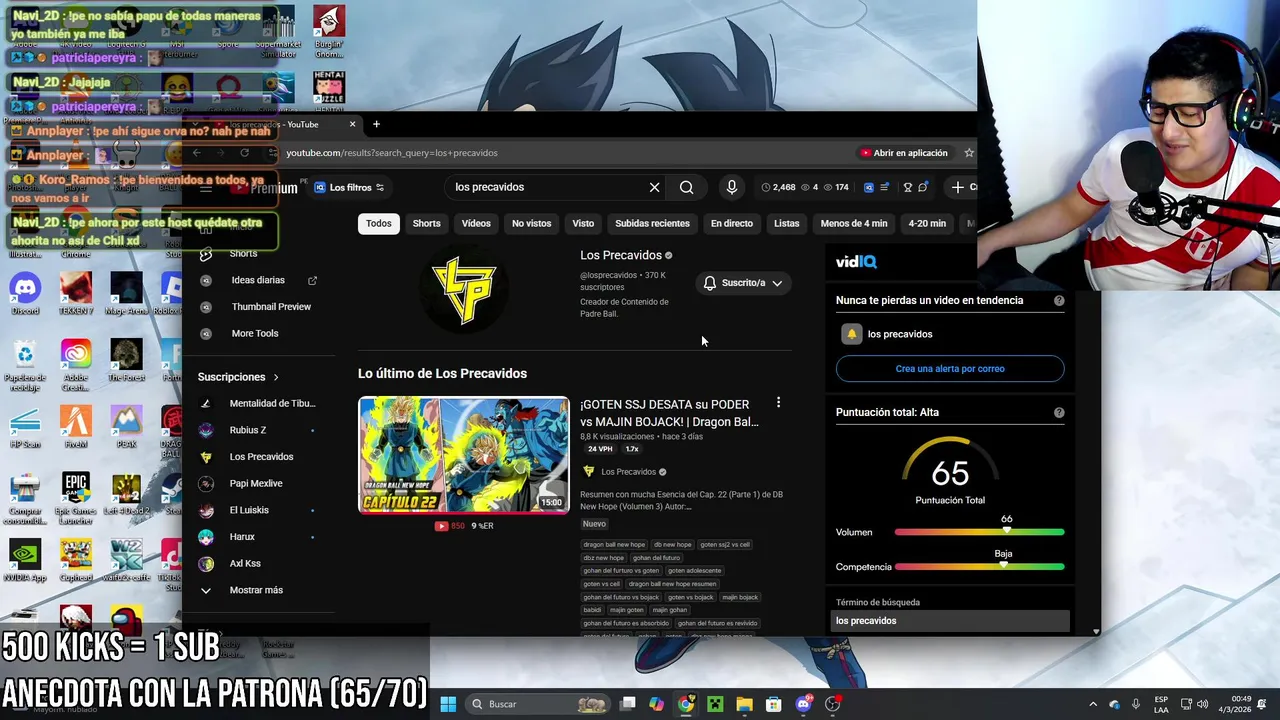Open Goten SSJ video thumbnail
This screenshot has height=720, width=1280.
tap(464, 455)
